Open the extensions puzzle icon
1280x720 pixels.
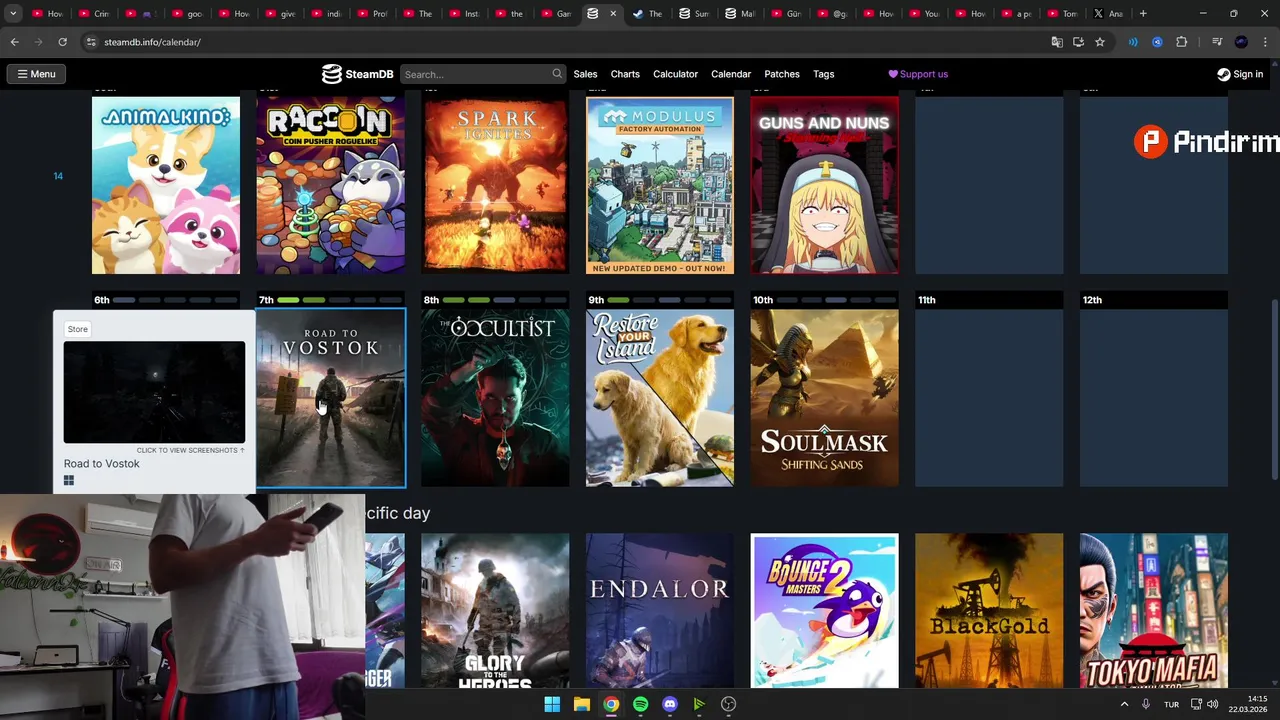pyautogui.click(x=1182, y=42)
